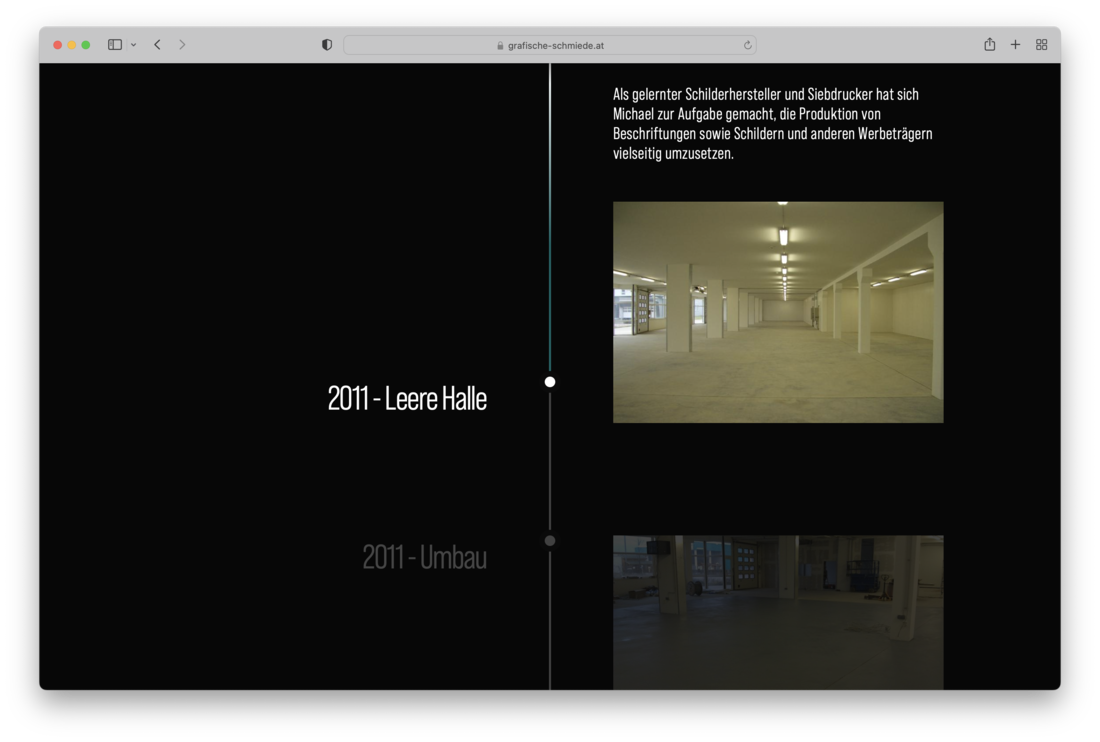
Task: Open the Share menu icon
Action: tap(989, 45)
